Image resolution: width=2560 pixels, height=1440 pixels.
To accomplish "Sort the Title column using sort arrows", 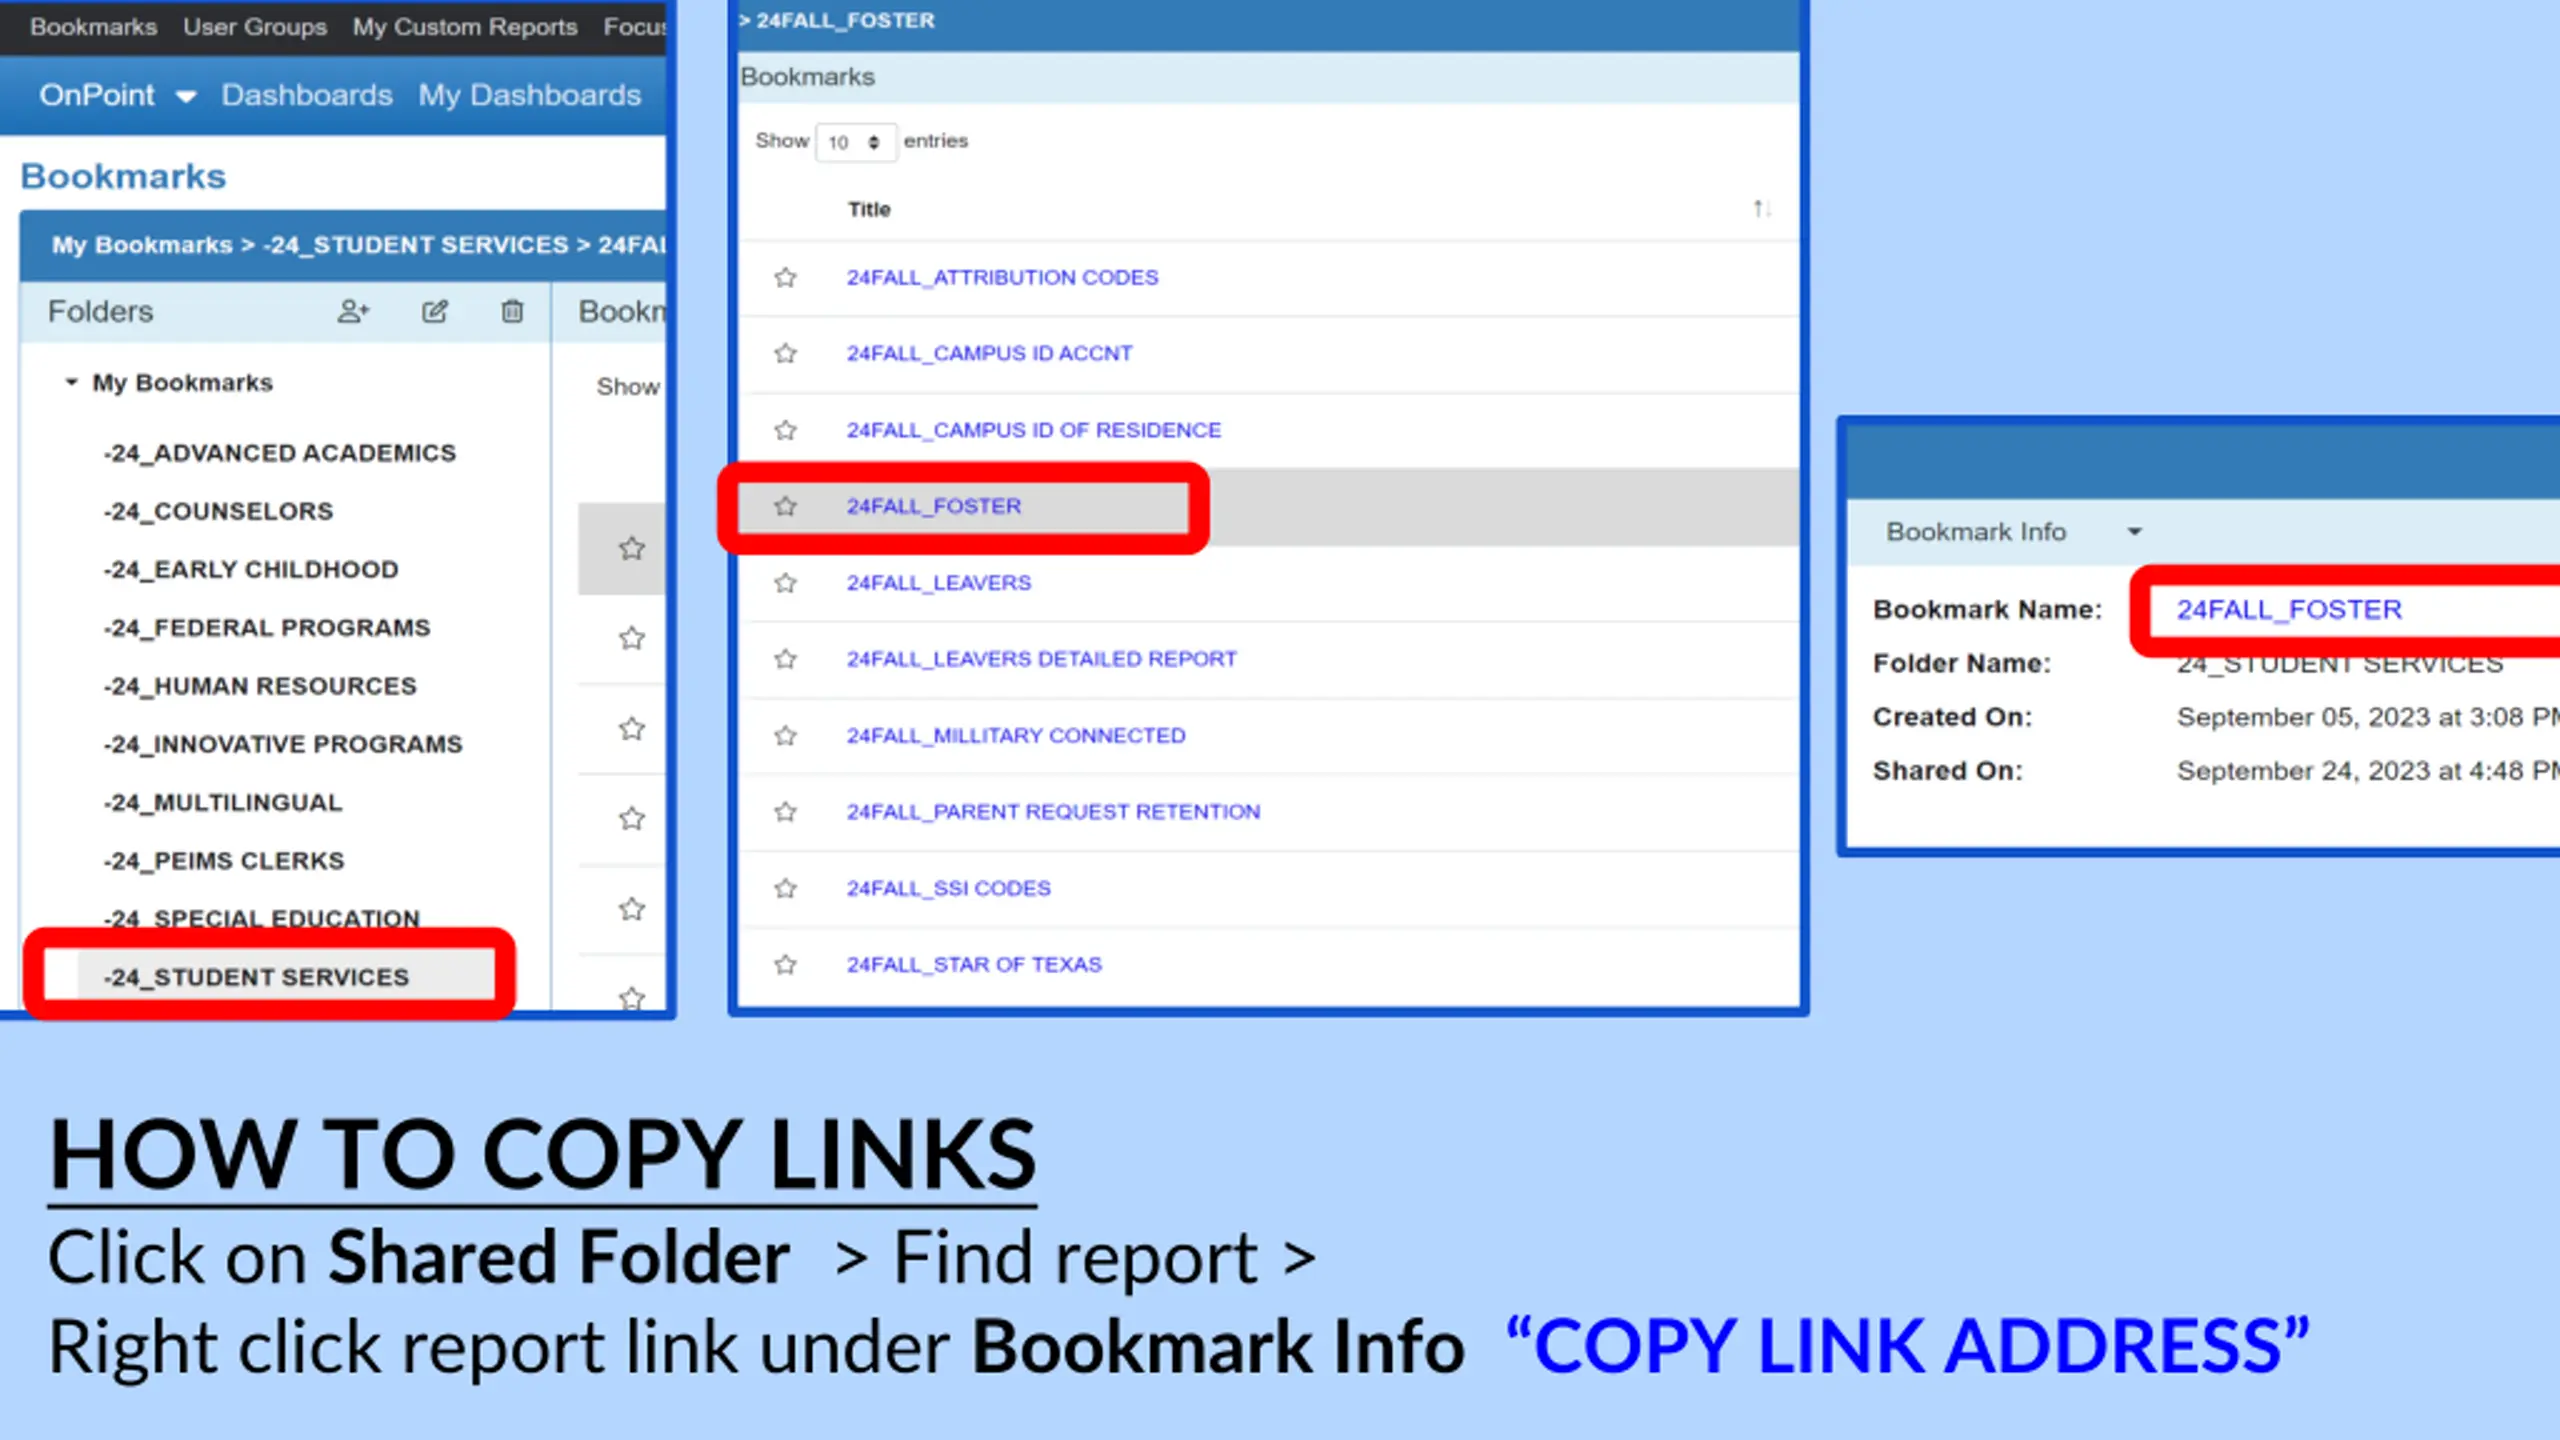I will [x=1761, y=209].
